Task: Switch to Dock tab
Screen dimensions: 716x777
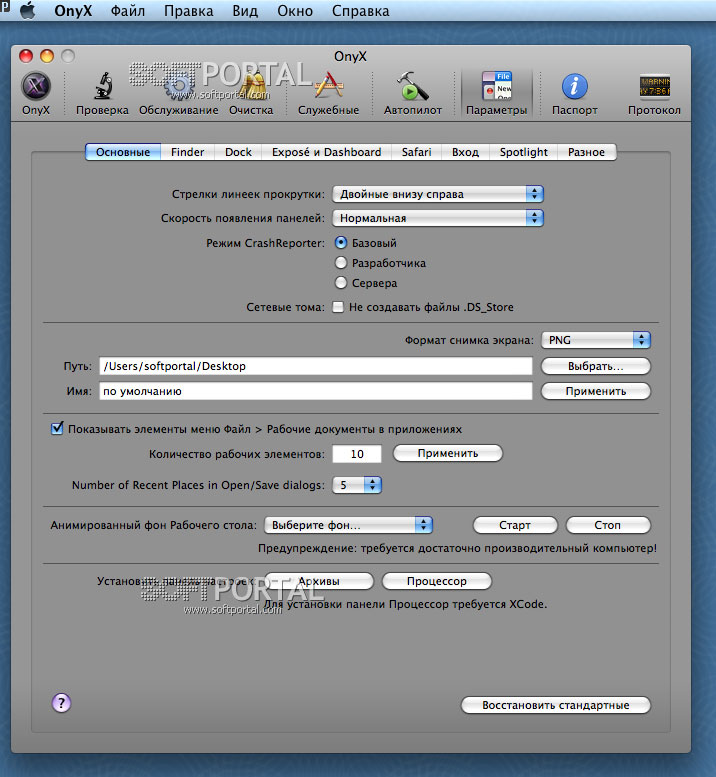Action: pos(238,152)
